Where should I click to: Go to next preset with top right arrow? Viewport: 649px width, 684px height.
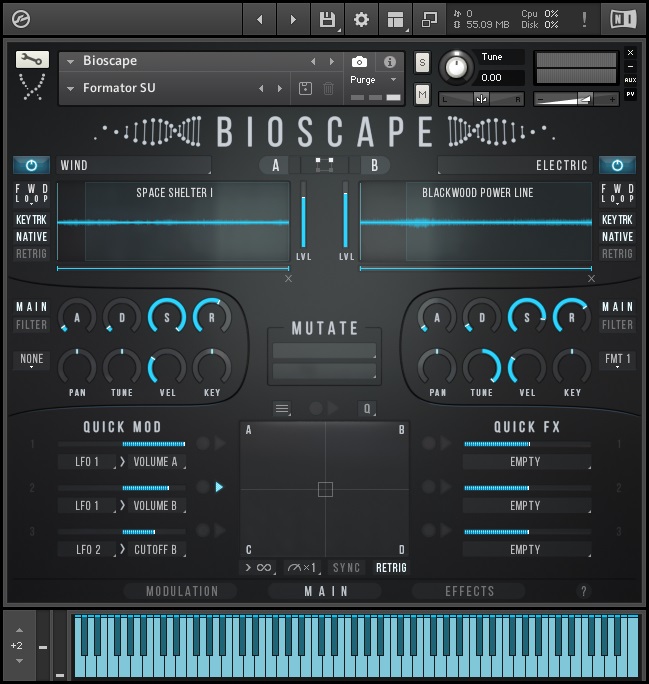(293, 19)
